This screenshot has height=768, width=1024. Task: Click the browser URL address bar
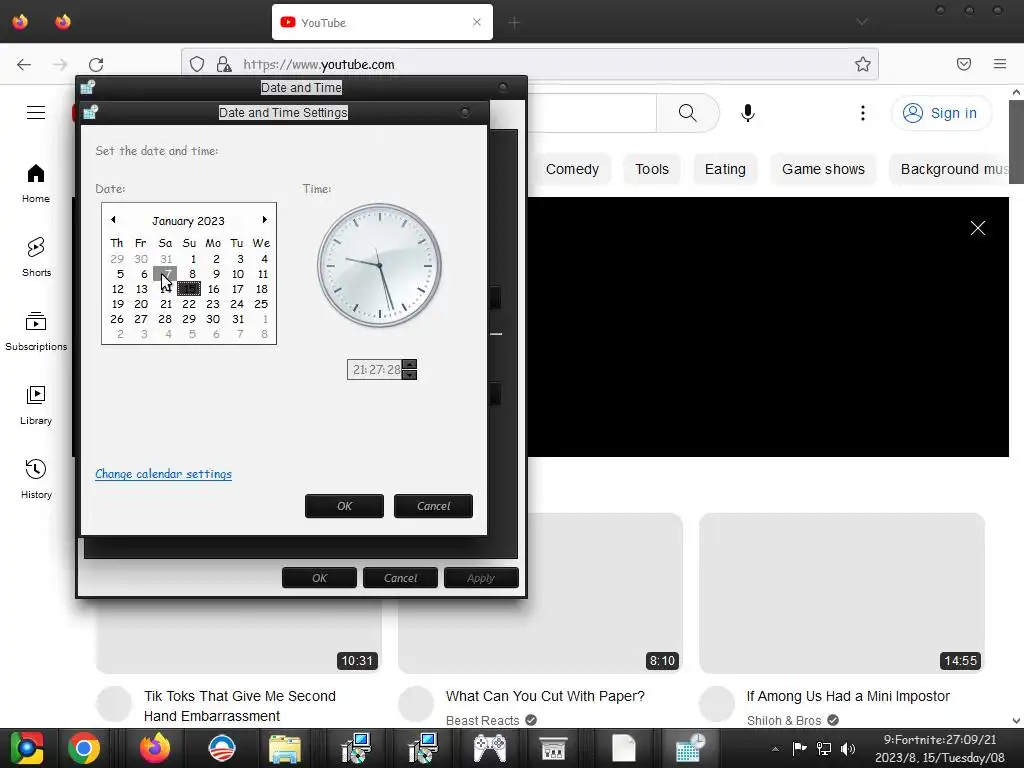click(529, 64)
